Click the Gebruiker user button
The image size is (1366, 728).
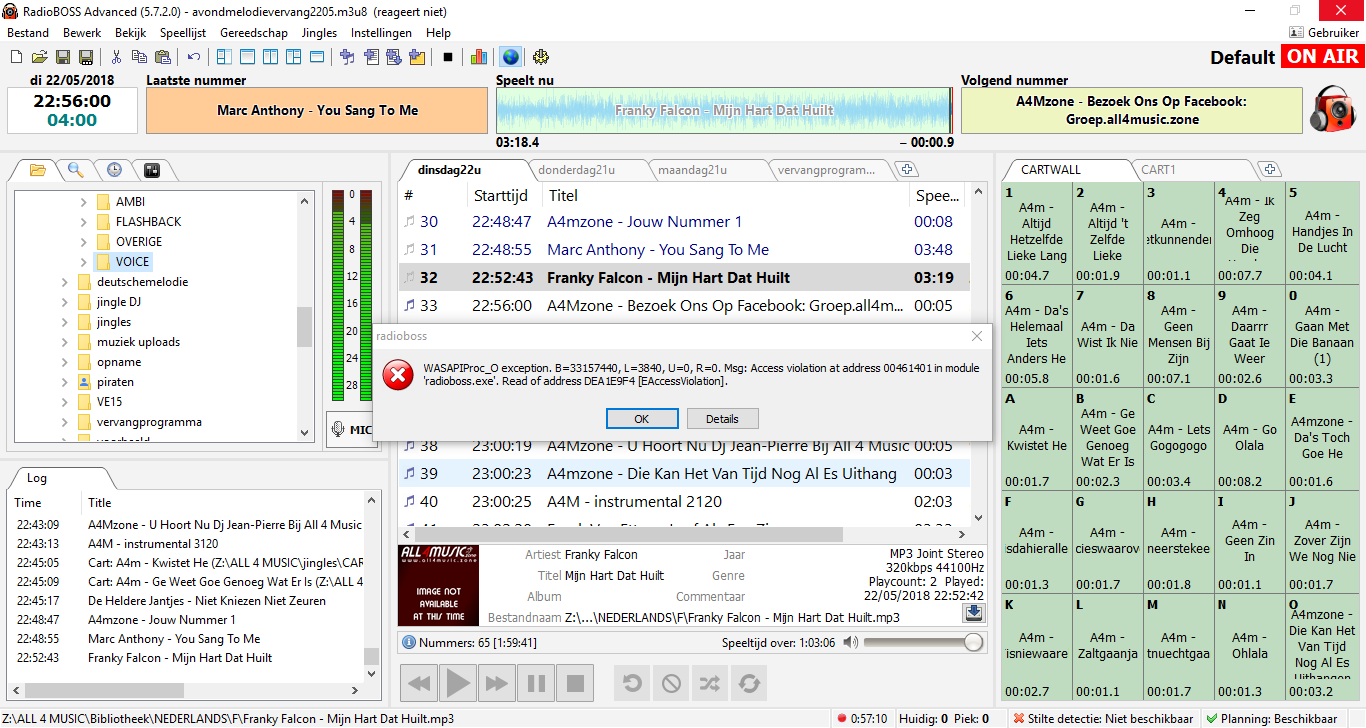[1323, 33]
